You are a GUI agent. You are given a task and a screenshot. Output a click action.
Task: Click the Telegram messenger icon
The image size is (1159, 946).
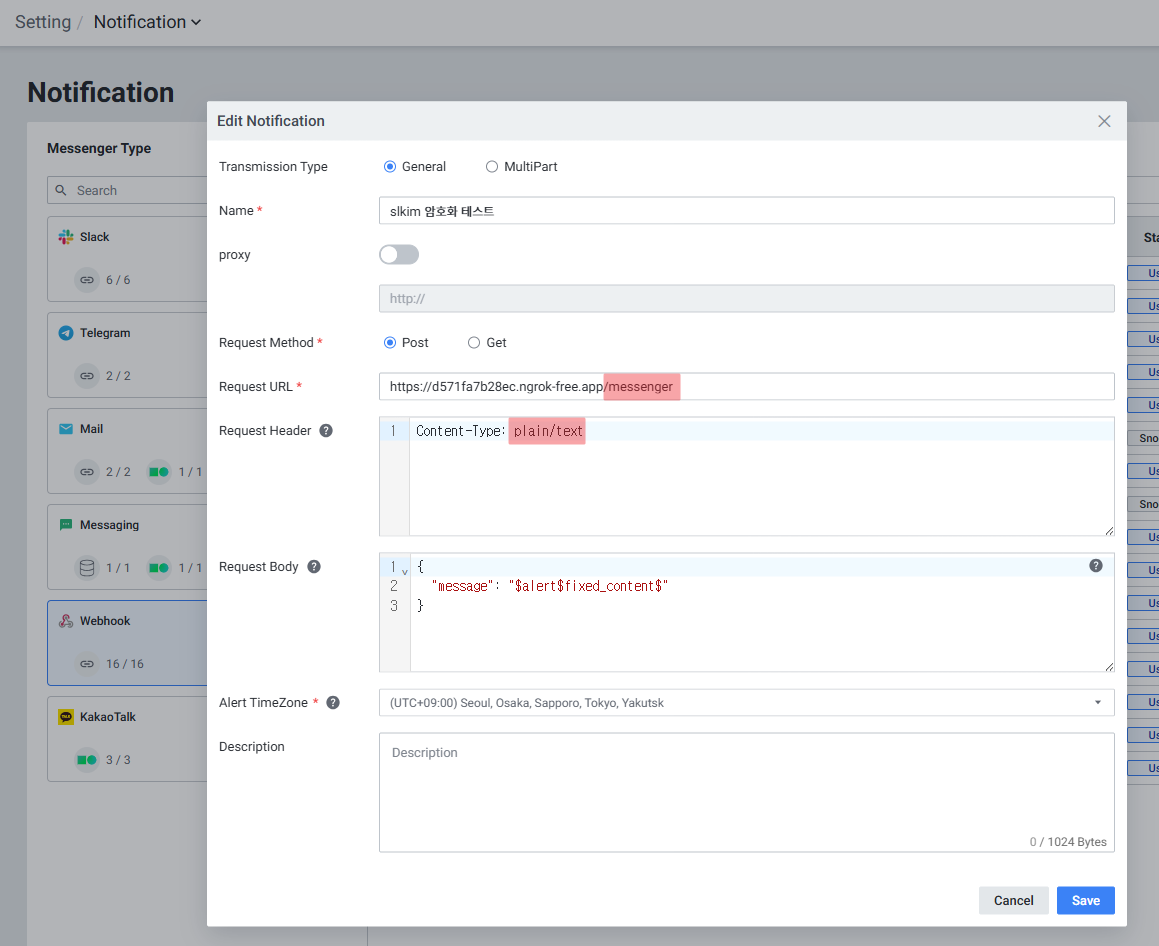pos(66,333)
